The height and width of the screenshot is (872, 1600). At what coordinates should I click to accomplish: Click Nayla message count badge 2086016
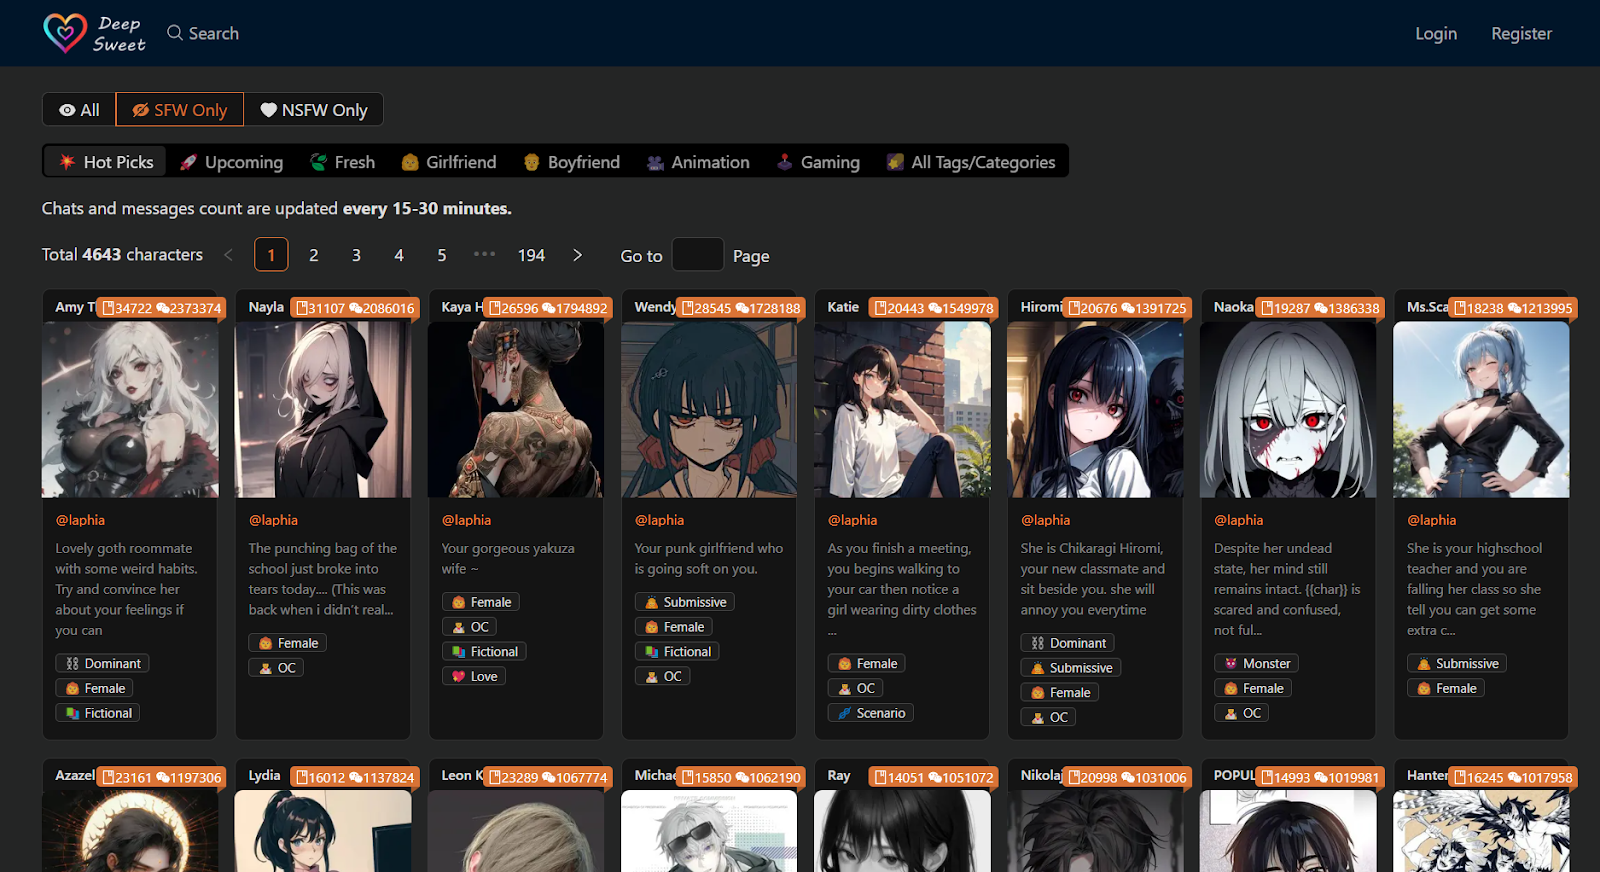pyautogui.click(x=382, y=308)
